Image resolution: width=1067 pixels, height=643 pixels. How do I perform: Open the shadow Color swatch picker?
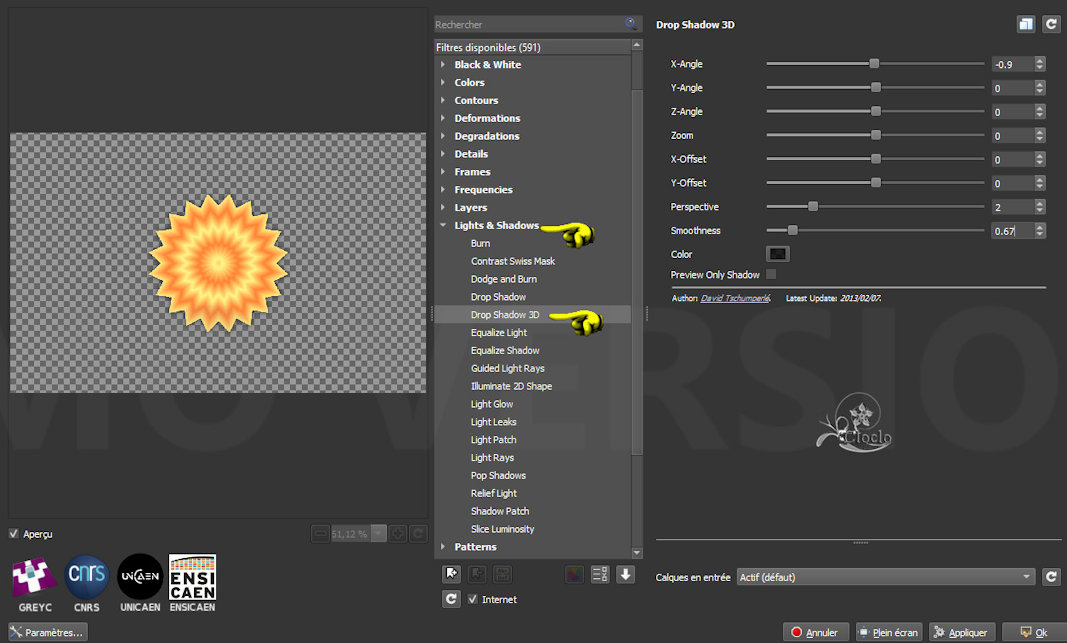point(777,254)
